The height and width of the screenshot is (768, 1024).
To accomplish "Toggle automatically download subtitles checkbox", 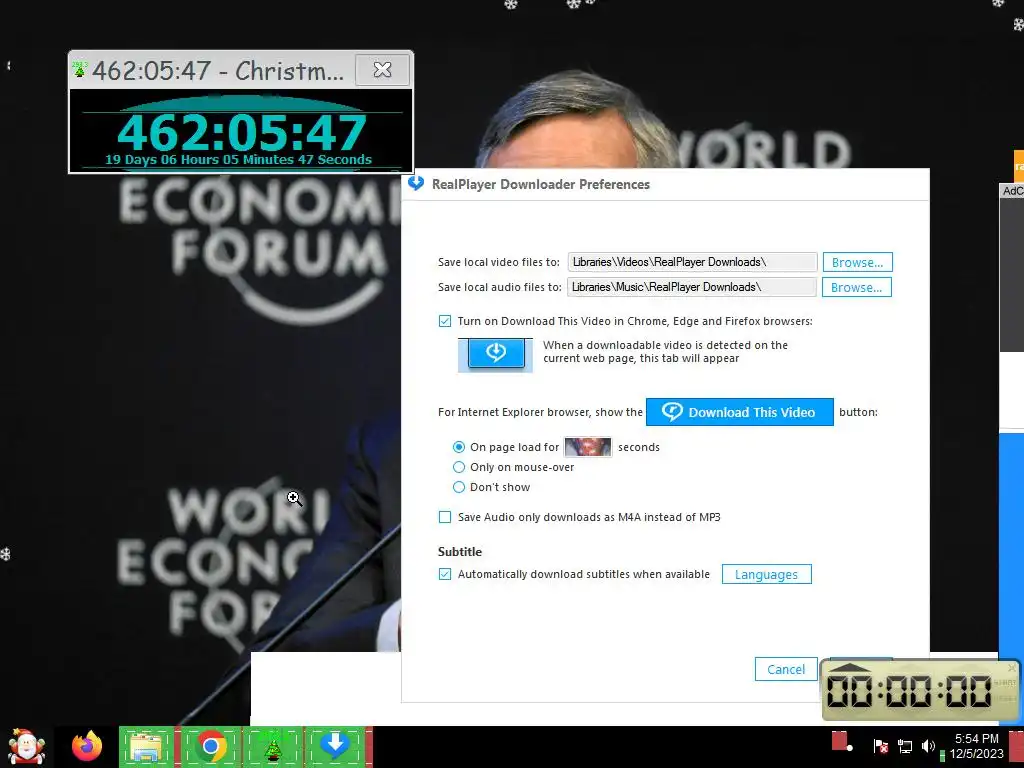I will pyautogui.click(x=445, y=574).
